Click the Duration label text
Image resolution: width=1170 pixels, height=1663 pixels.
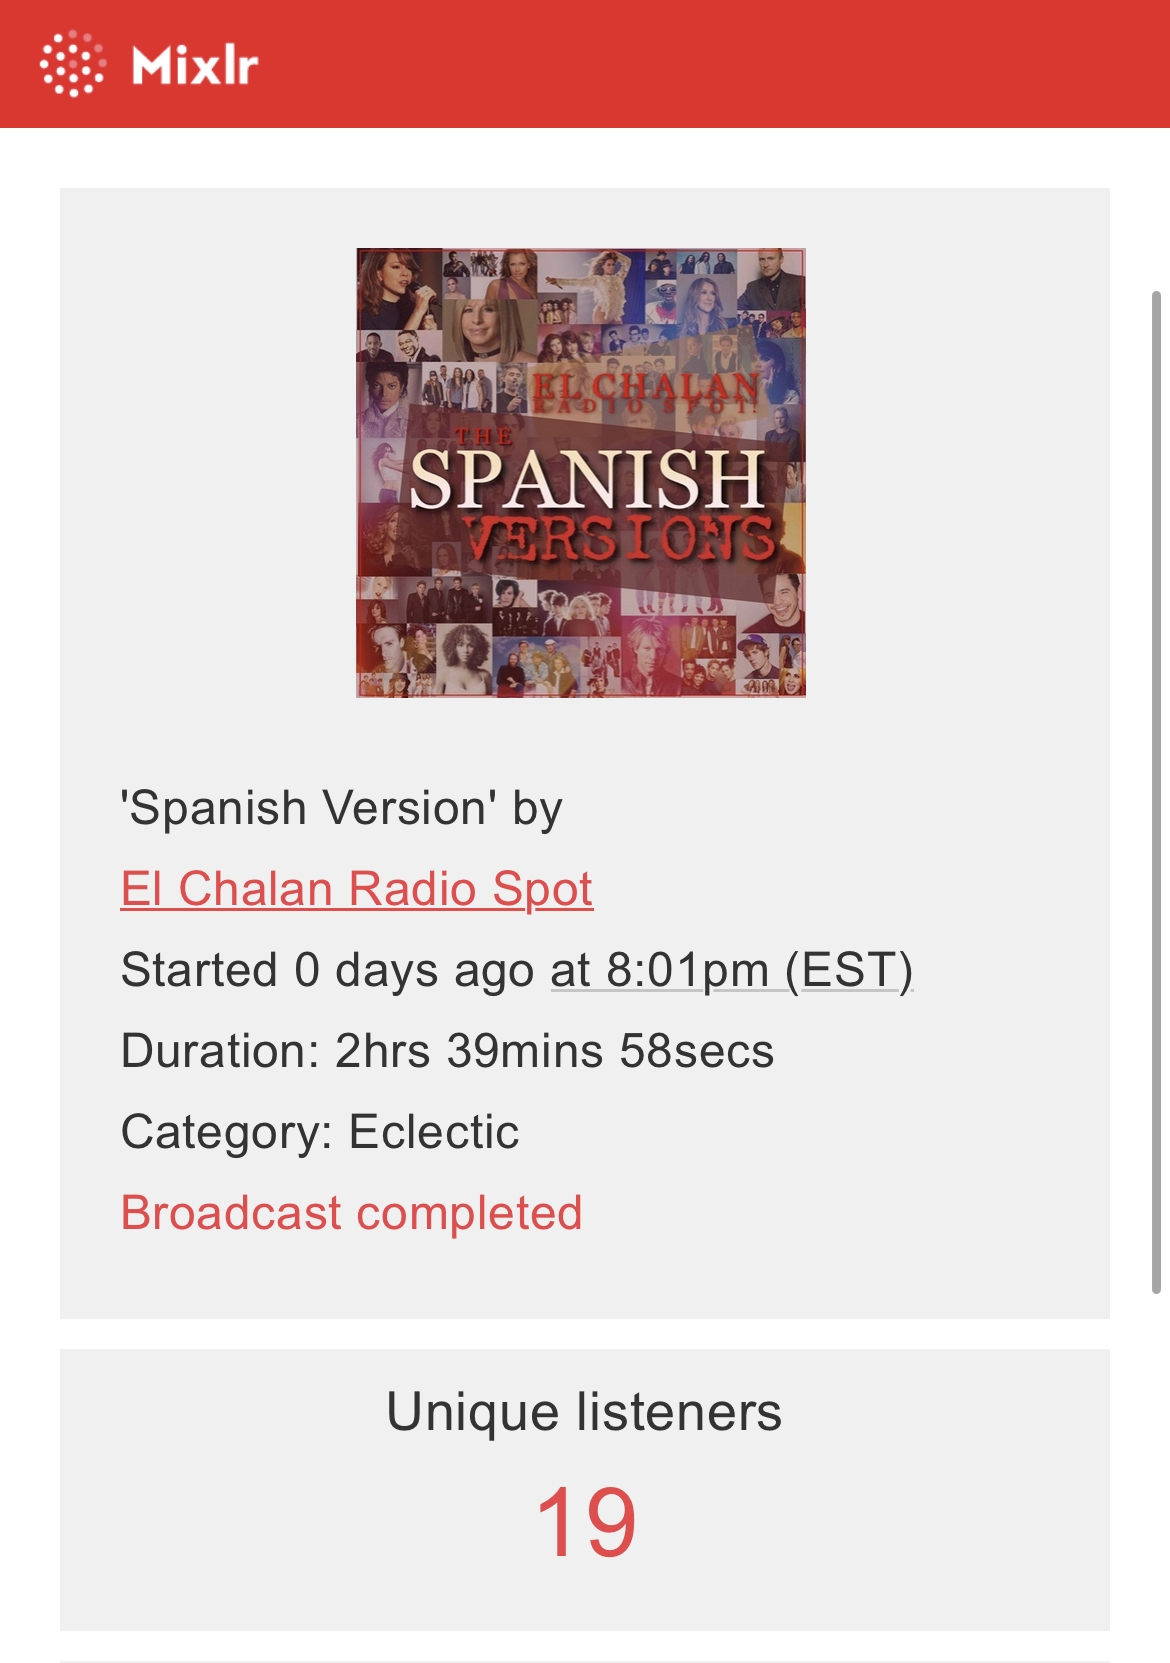[220, 1051]
